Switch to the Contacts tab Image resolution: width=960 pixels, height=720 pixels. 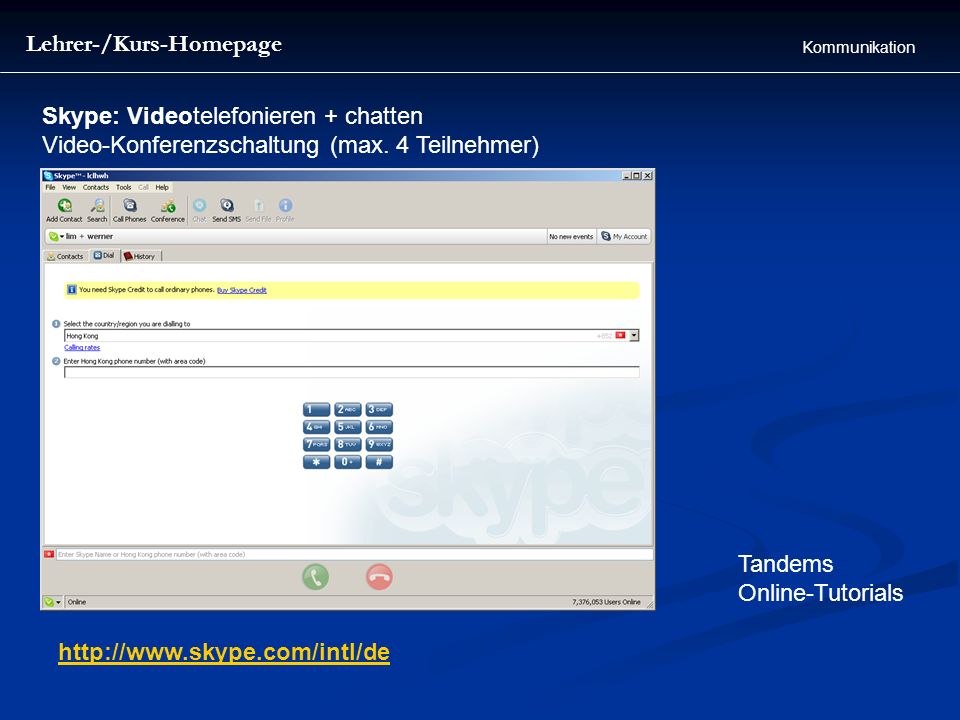tap(65, 257)
